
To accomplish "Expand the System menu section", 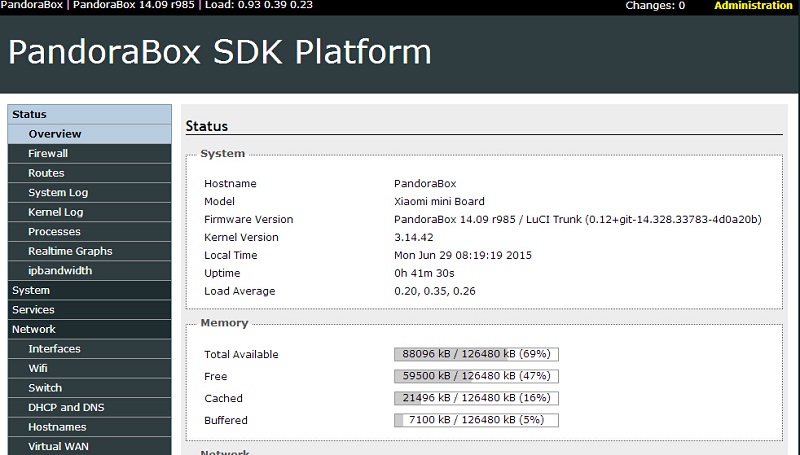I will tap(89, 290).
